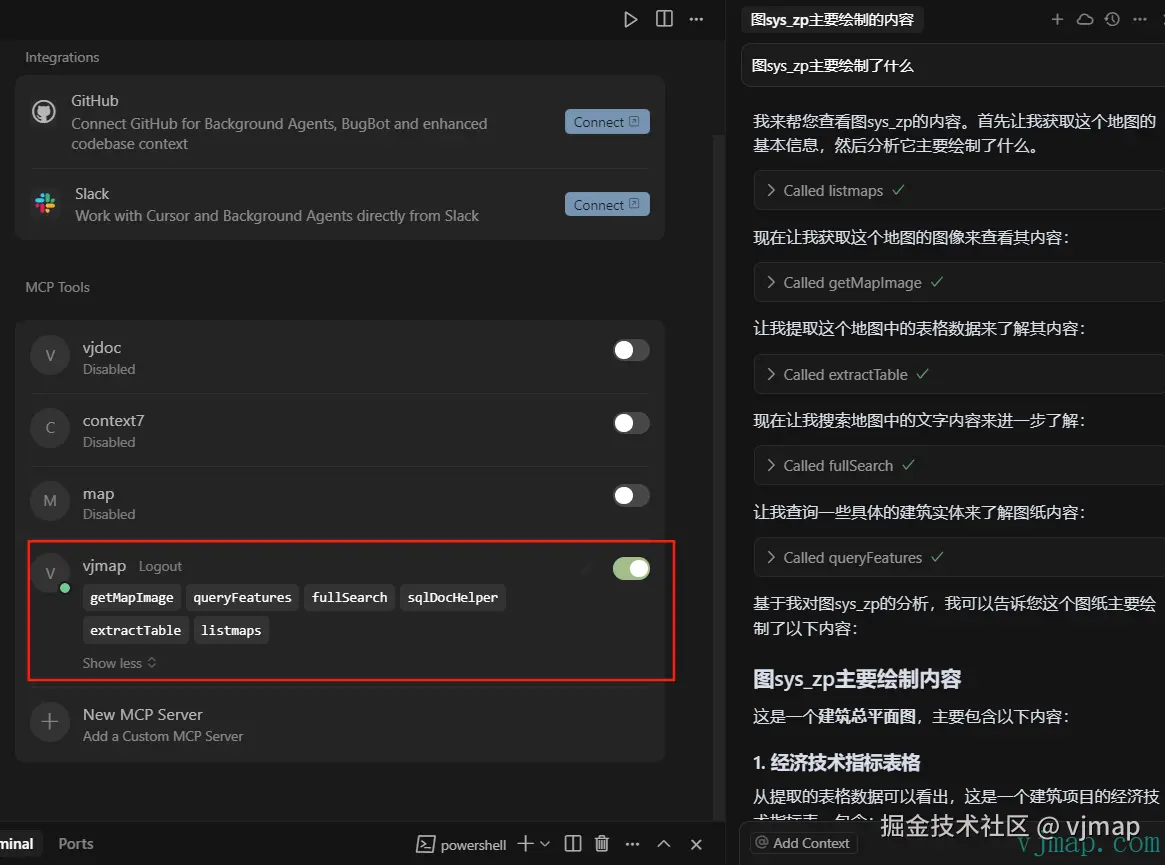Click the split editor layout icon
The height and width of the screenshot is (865, 1165).
click(664, 19)
